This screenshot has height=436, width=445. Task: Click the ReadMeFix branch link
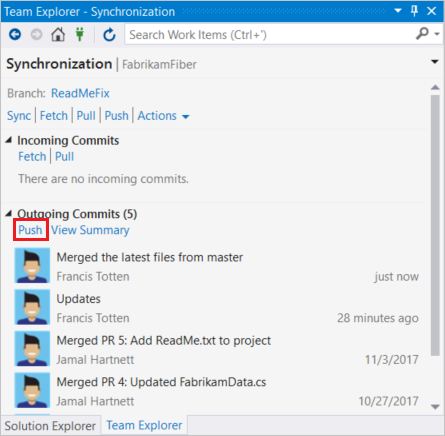(x=80, y=93)
